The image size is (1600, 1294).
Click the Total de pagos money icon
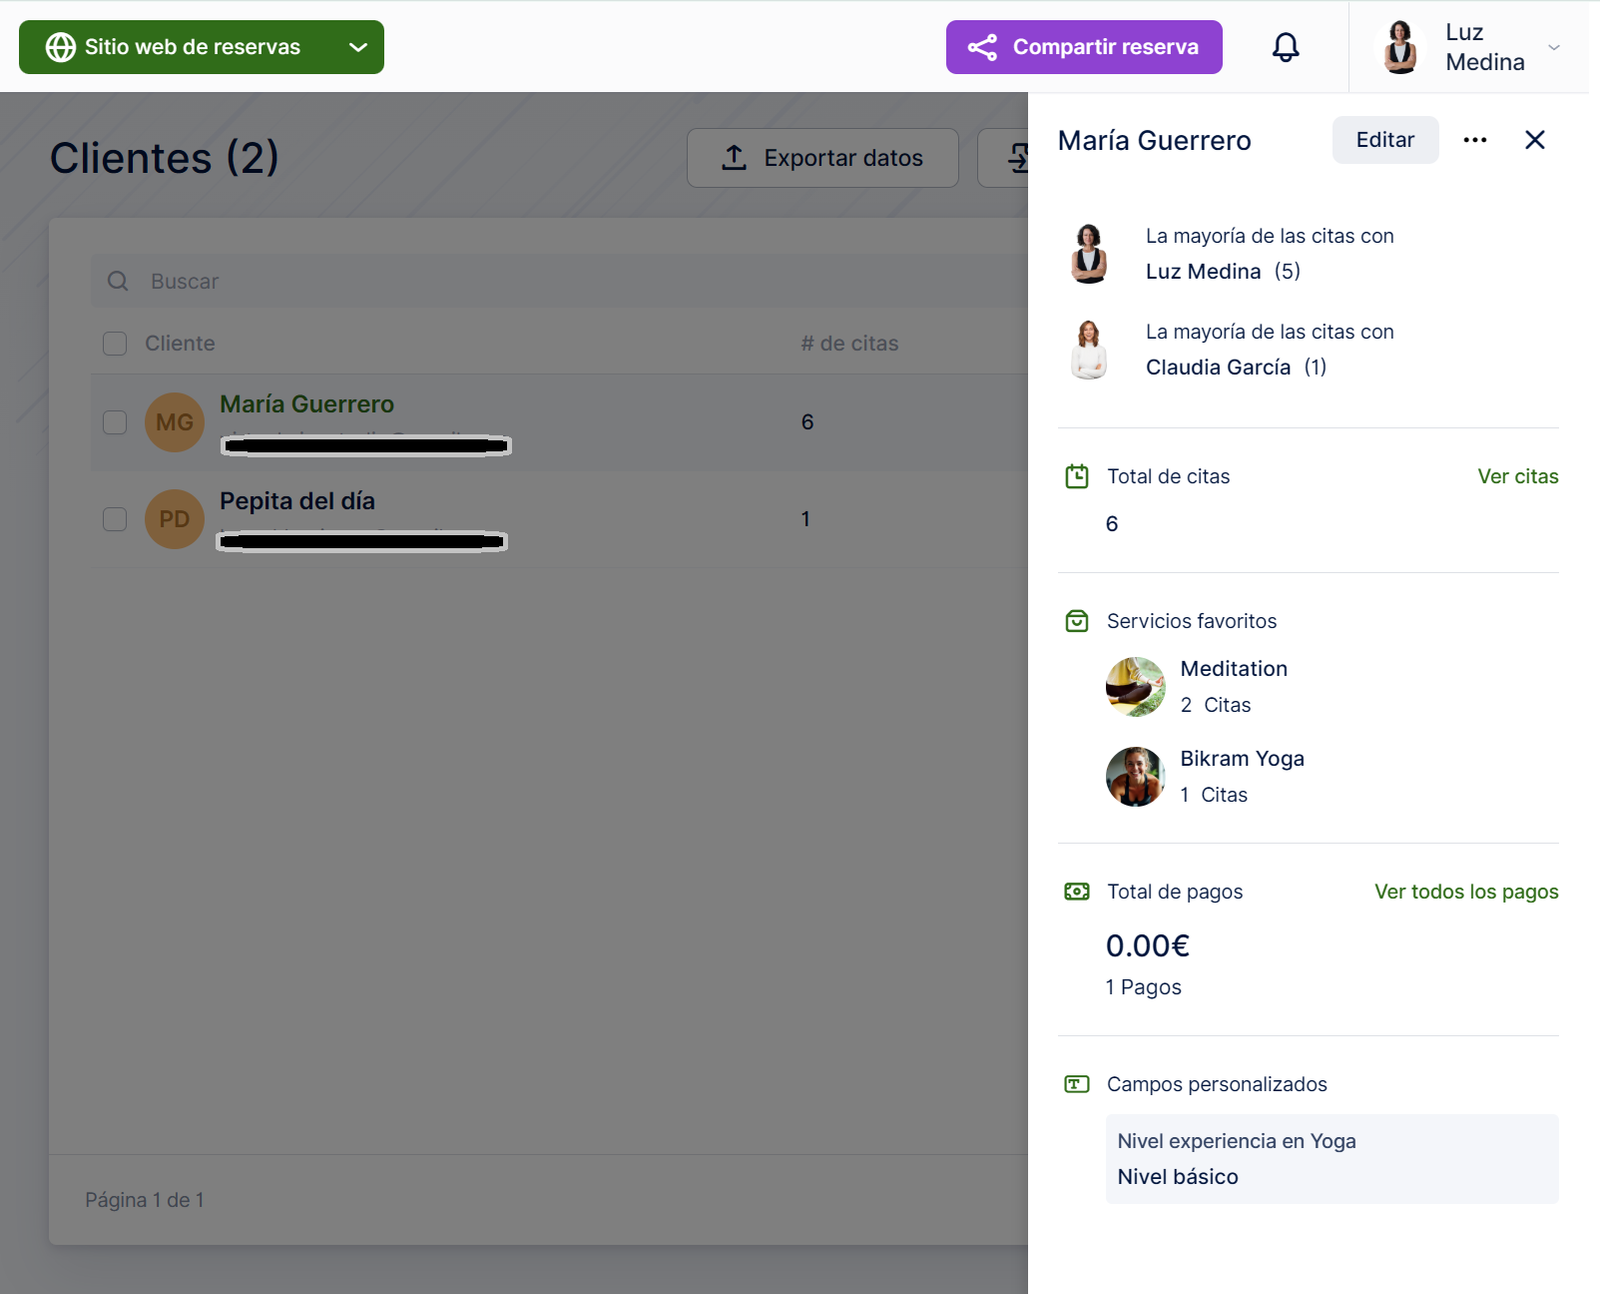point(1077,891)
